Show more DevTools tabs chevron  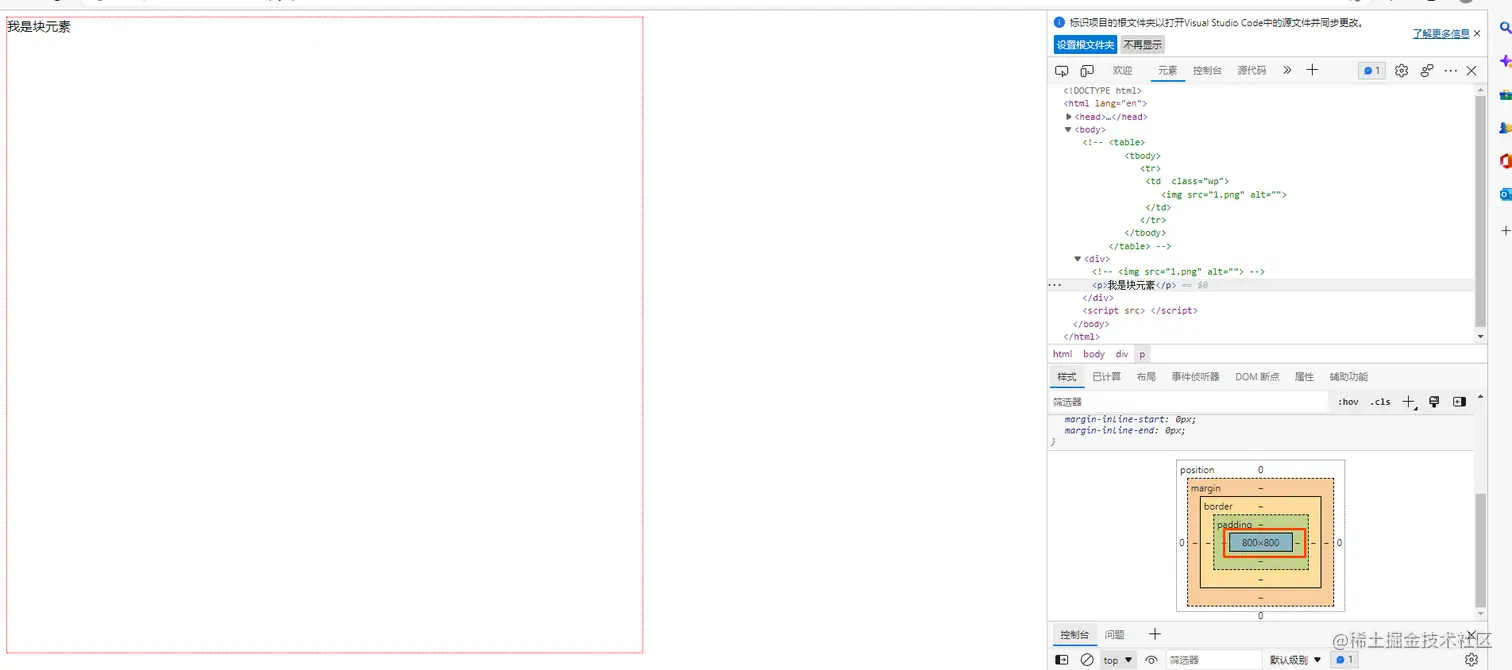coord(1287,70)
